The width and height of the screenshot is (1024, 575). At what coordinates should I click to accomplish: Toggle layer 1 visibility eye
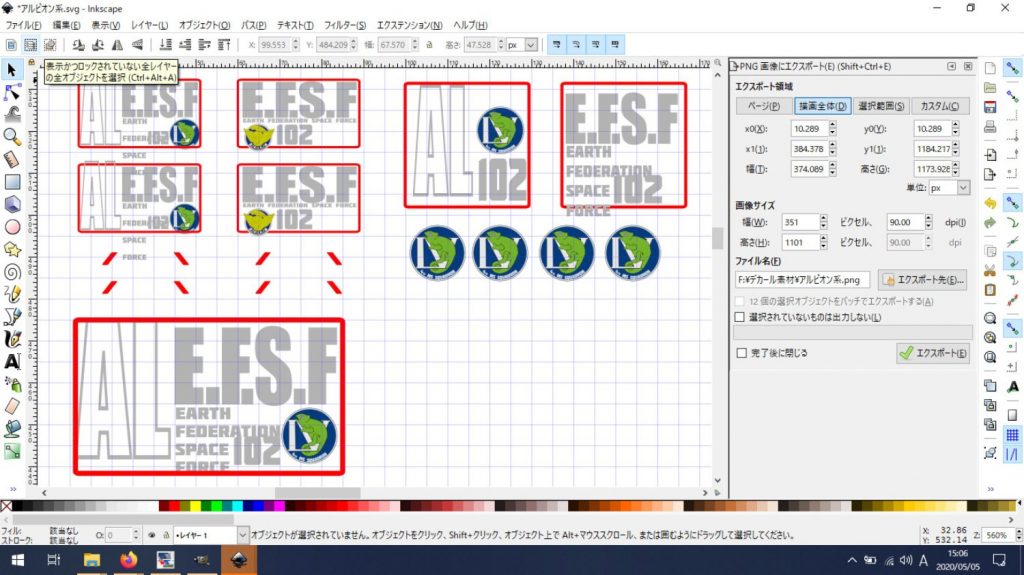click(x=152, y=534)
